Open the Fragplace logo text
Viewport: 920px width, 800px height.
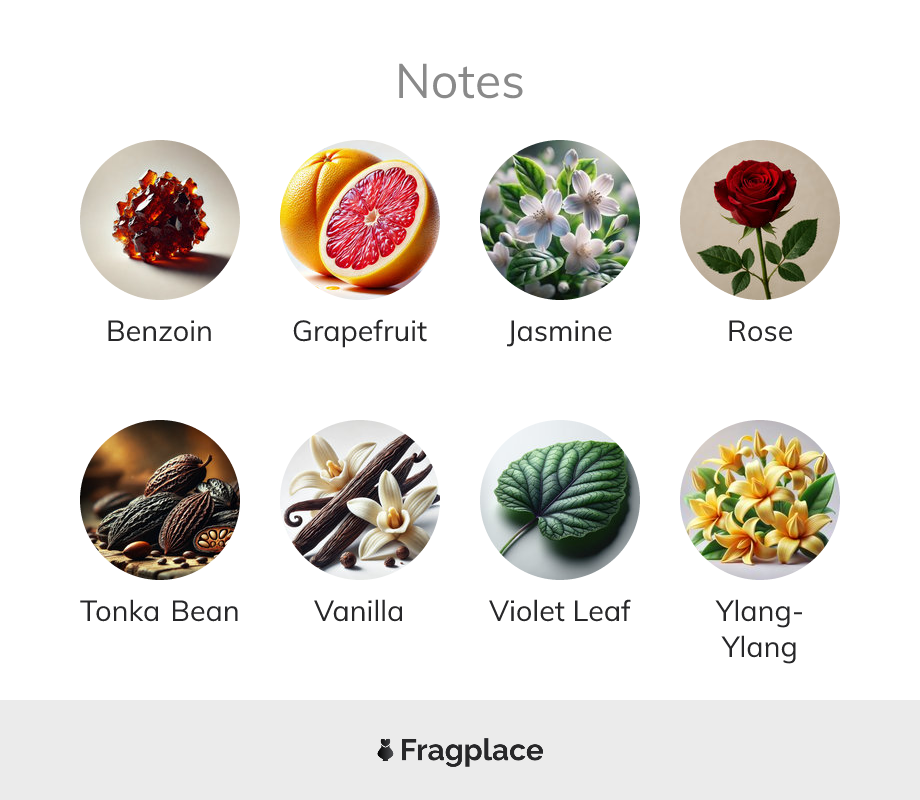click(472, 751)
